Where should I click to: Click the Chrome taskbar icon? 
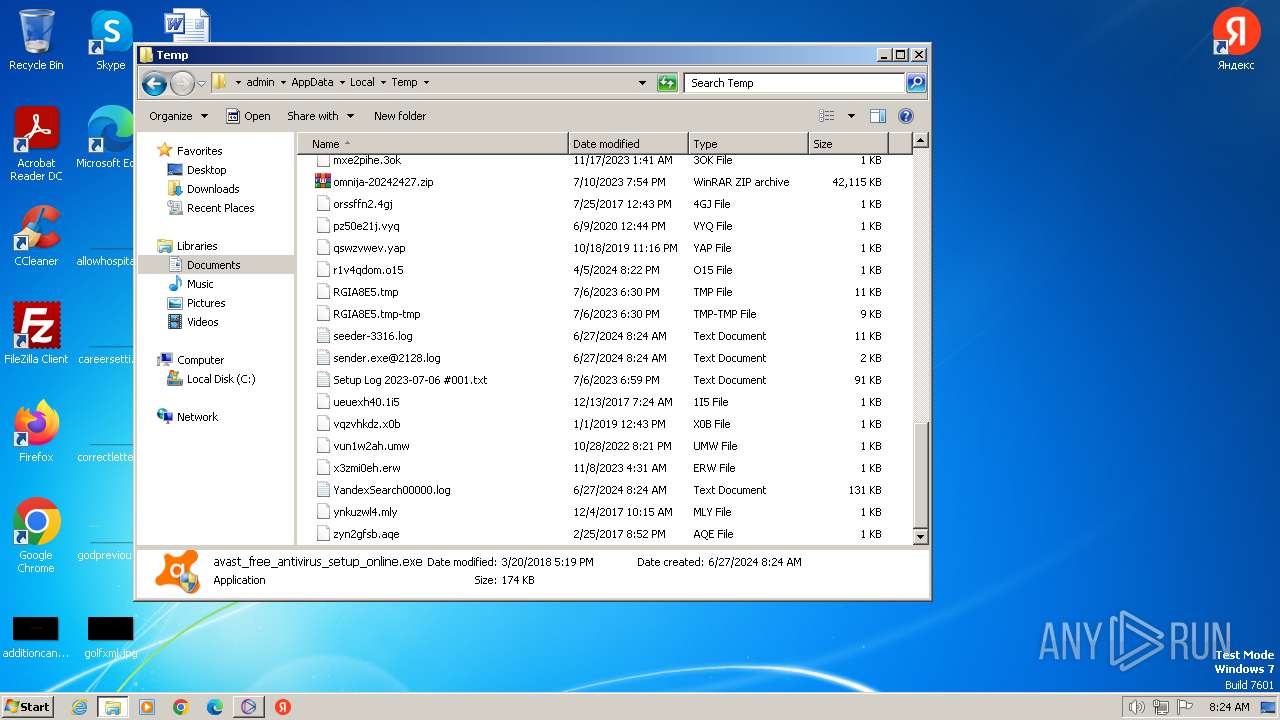tap(181, 707)
